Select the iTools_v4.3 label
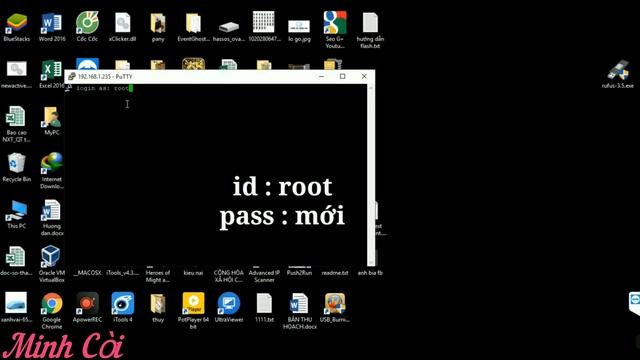 pos(122,273)
